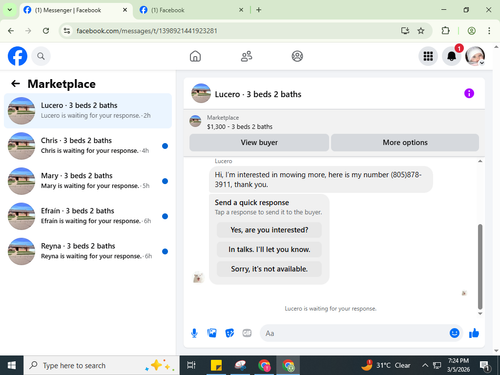Close the Messenger | Facebook tab

pyautogui.click(x=125, y=10)
